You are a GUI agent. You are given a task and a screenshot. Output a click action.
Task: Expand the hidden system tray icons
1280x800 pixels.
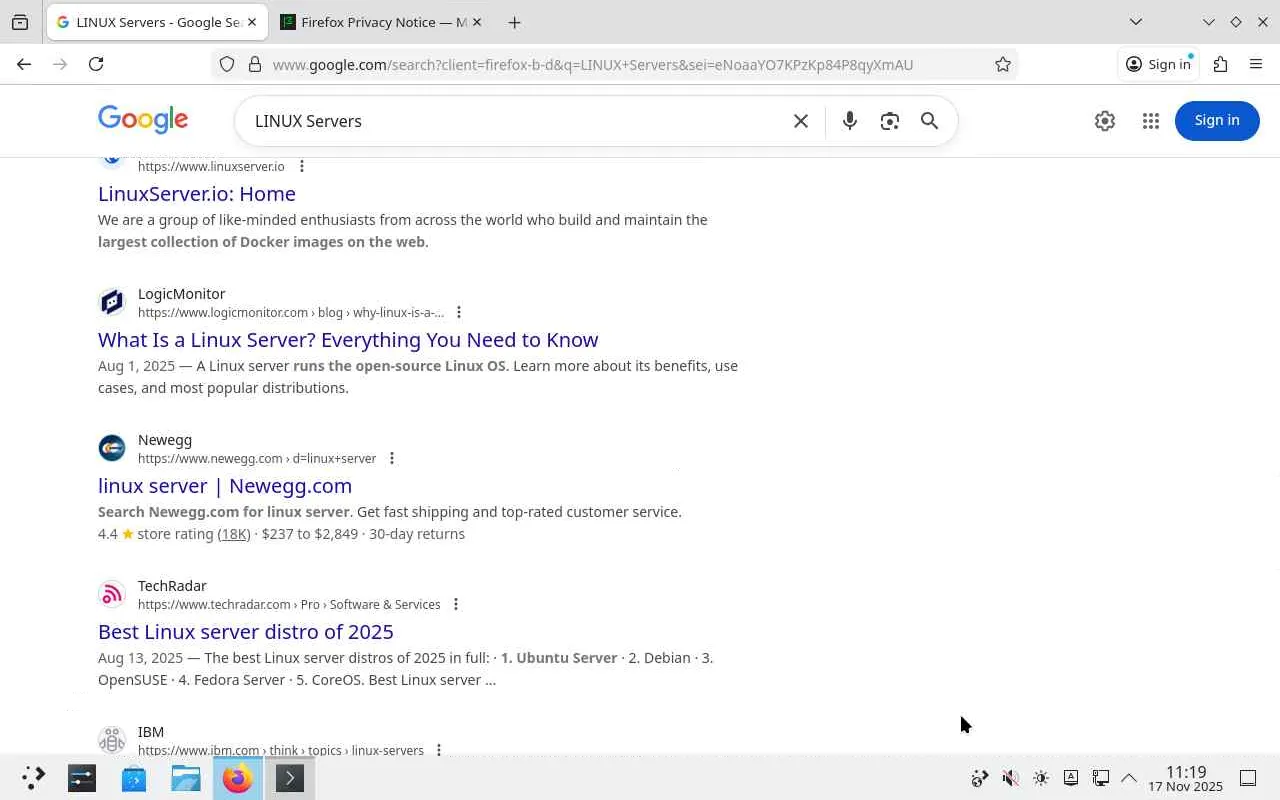point(1129,778)
